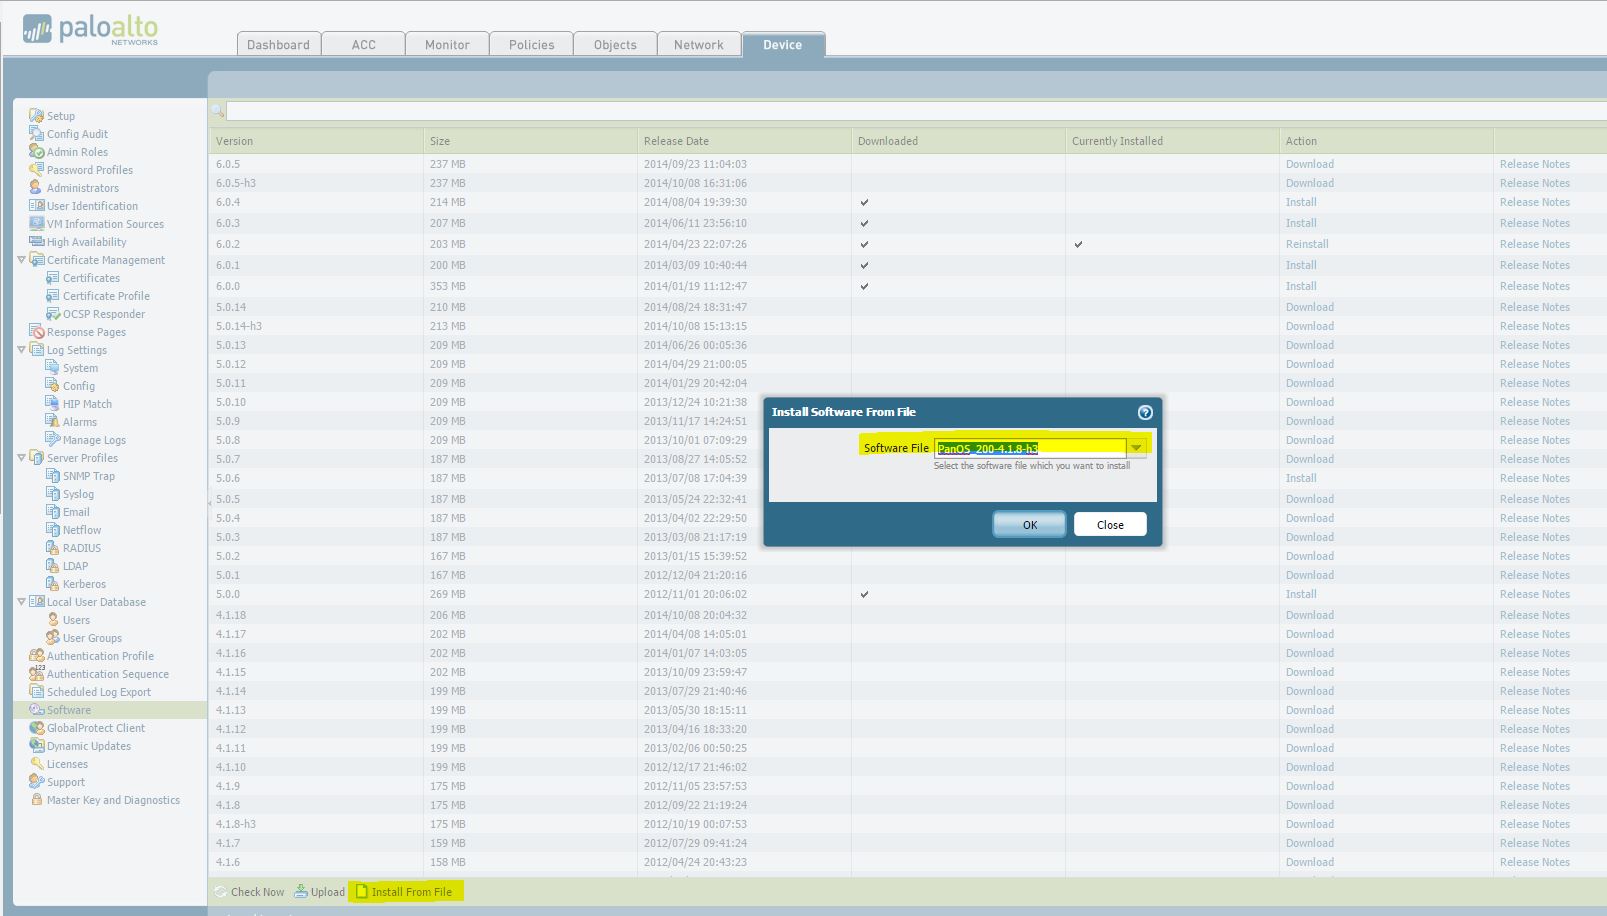1607x916 pixels.
Task: Click Close in Install Software dialog
Action: pos(1110,524)
